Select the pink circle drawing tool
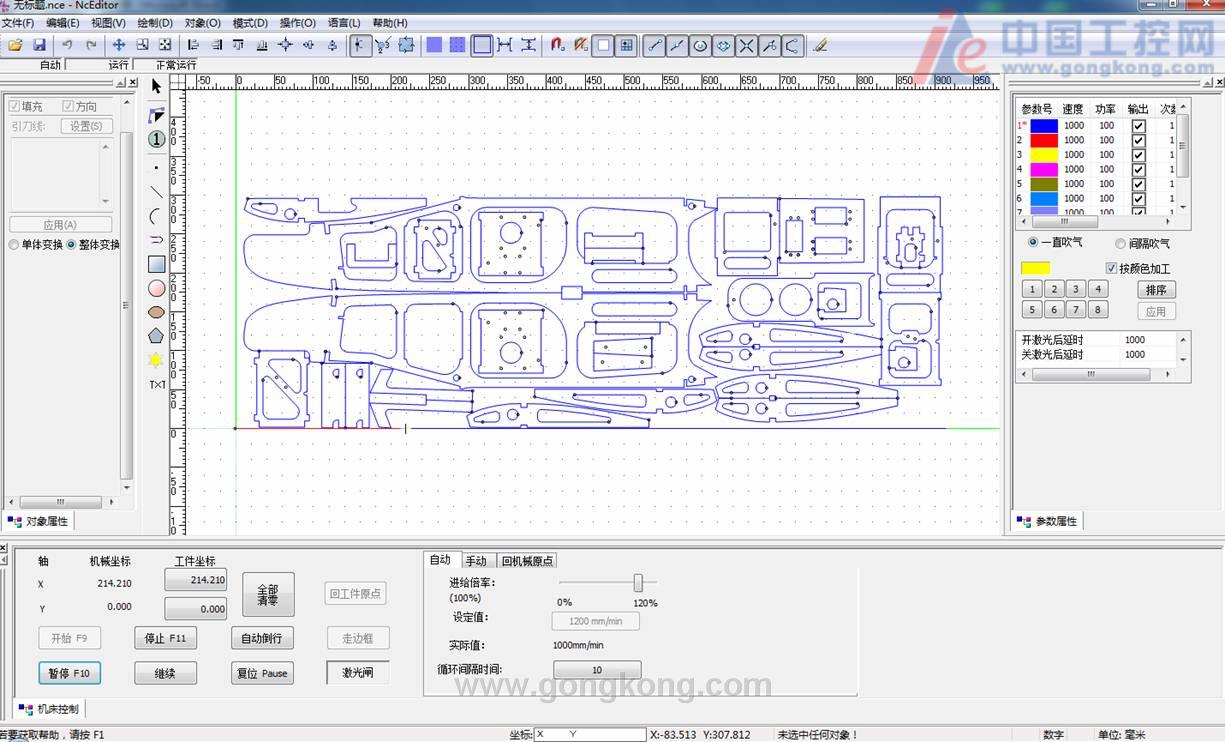This screenshot has width=1225, height=742. pos(156,288)
